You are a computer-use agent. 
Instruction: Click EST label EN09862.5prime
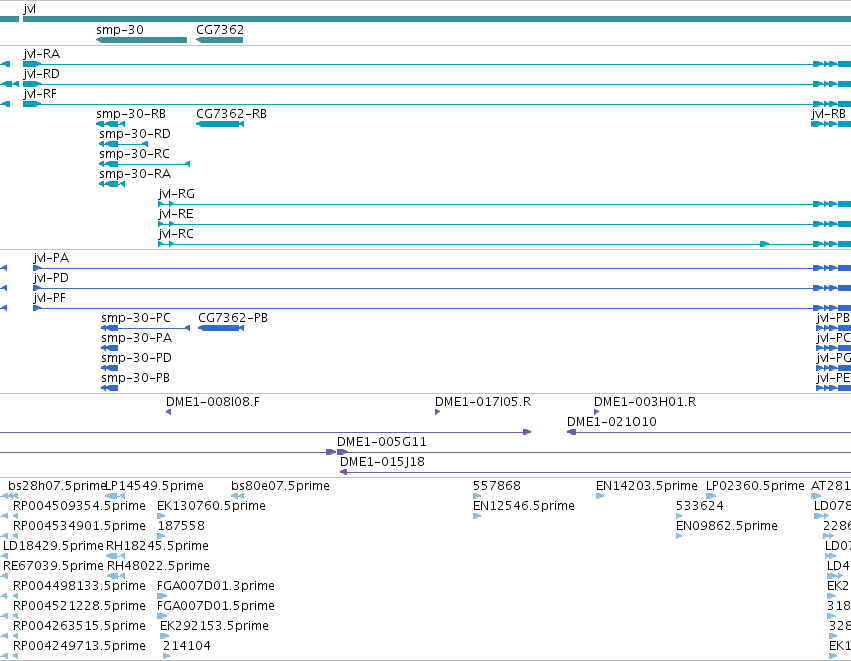tap(727, 526)
